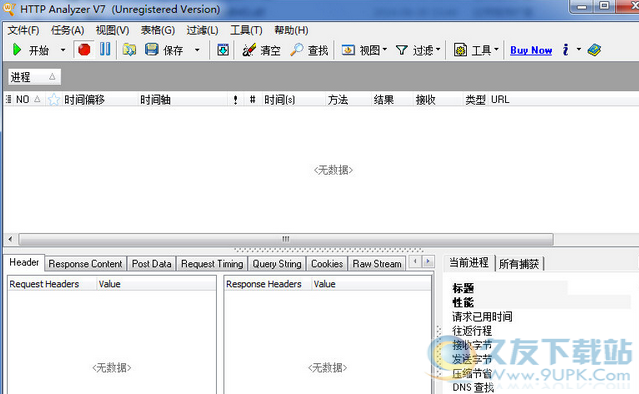Click the Save (保存) disk icon

tap(152, 50)
